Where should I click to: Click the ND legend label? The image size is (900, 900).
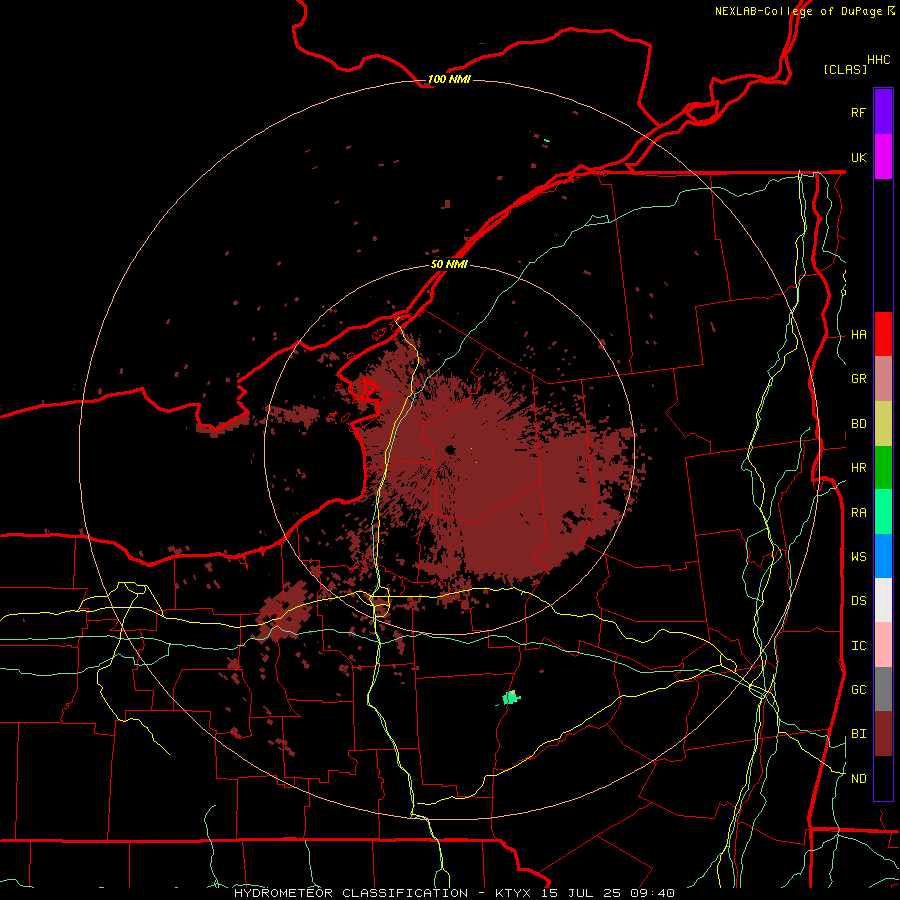coord(859,779)
